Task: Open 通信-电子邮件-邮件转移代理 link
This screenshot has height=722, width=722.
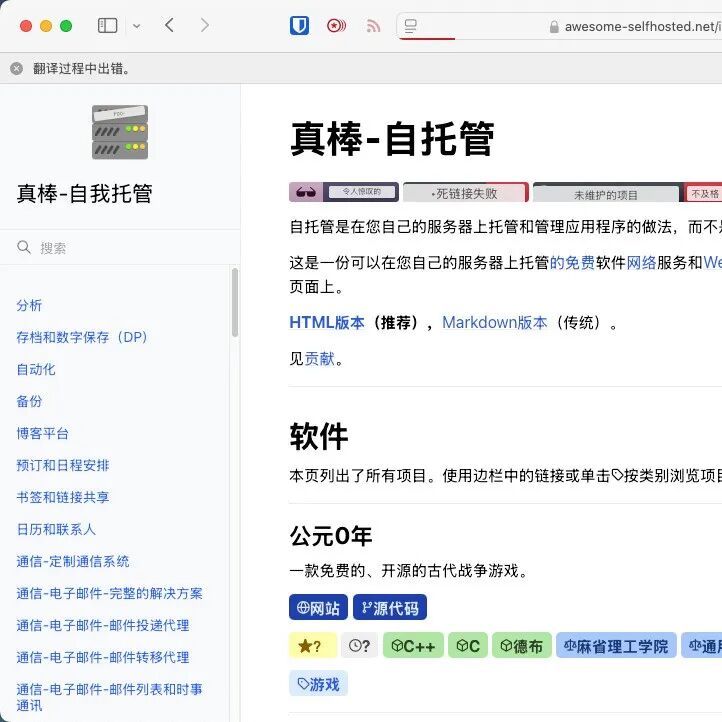Action: 103,657
